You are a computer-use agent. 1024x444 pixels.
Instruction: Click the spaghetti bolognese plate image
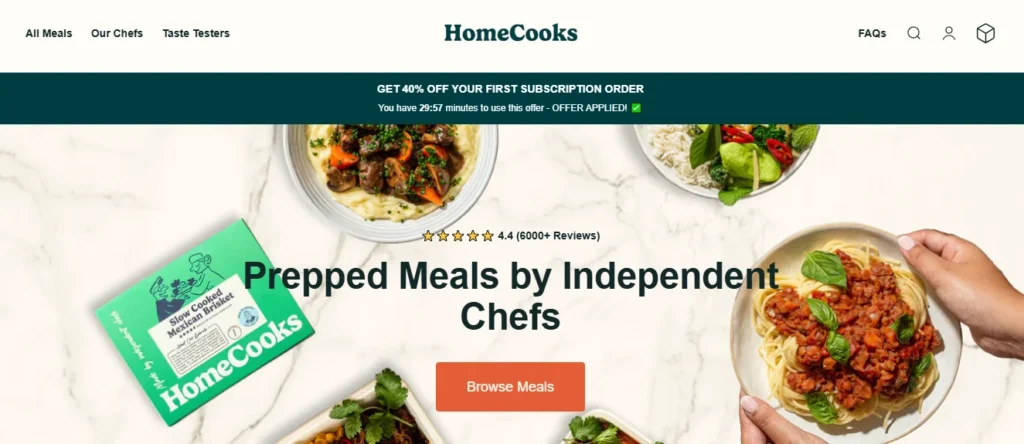[x=846, y=333]
